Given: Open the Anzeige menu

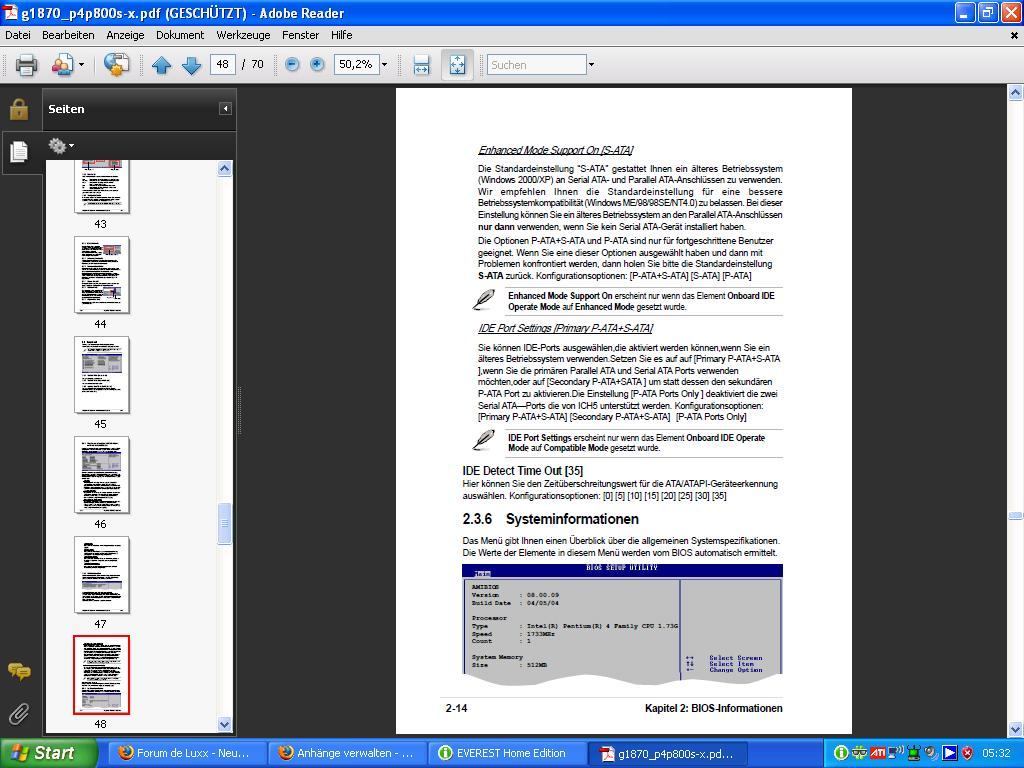Looking at the screenshot, I should pyautogui.click(x=125, y=35).
